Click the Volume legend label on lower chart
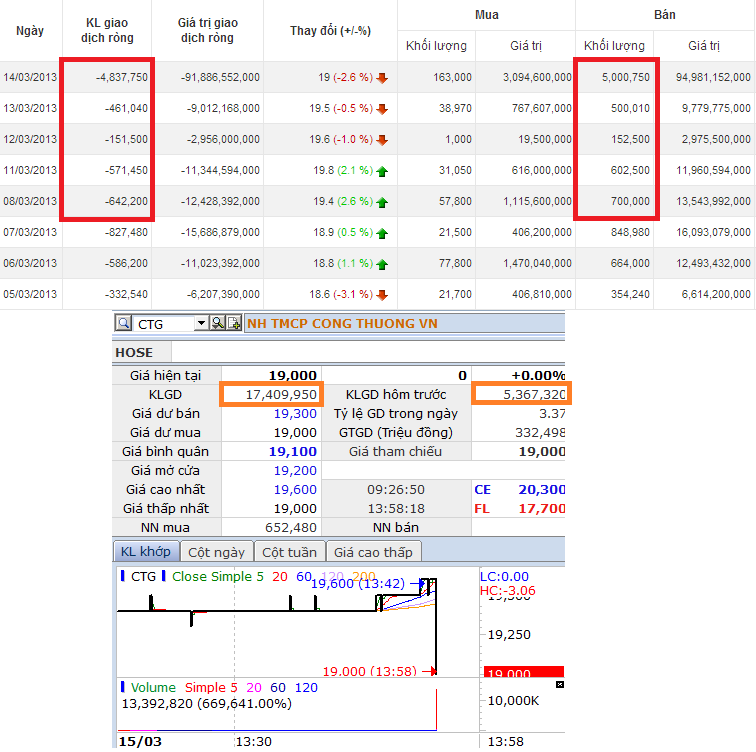 click(x=153, y=687)
